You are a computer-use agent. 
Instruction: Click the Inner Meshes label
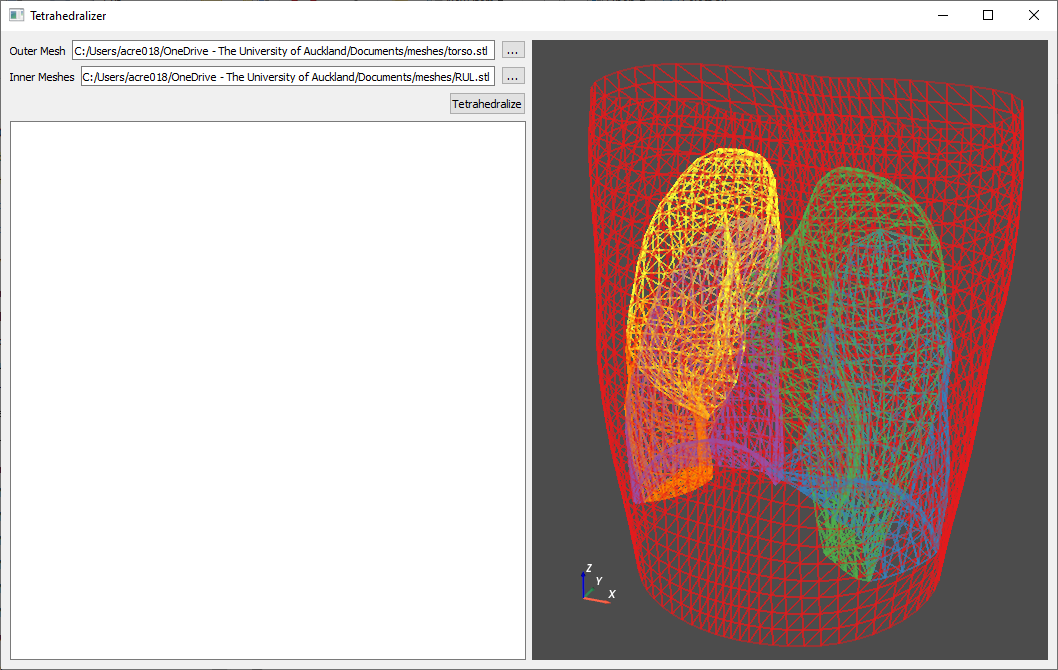41,76
